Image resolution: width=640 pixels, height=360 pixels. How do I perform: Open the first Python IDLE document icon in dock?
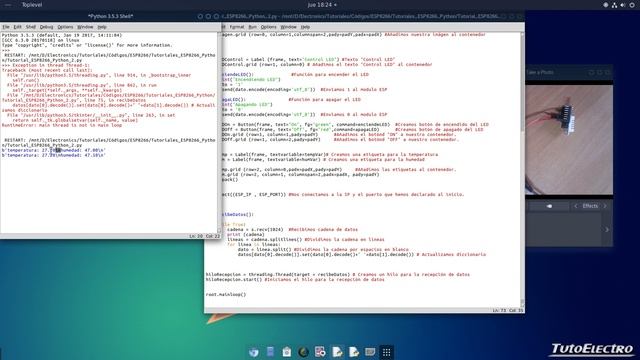coord(337,352)
